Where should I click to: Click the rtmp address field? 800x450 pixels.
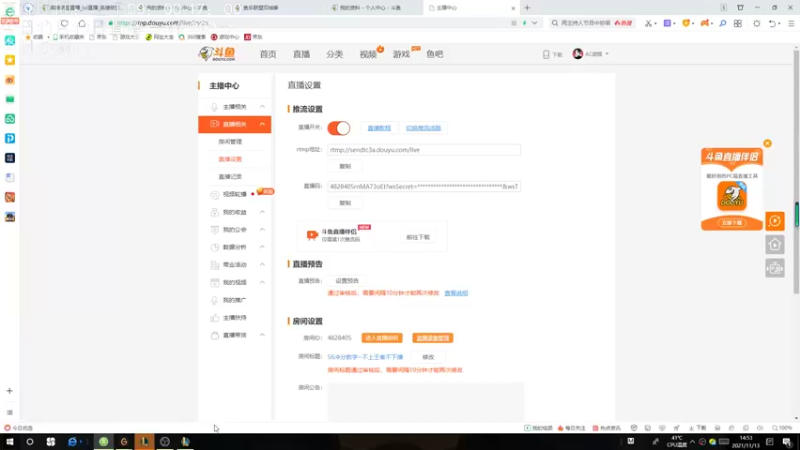tap(424, 150)
